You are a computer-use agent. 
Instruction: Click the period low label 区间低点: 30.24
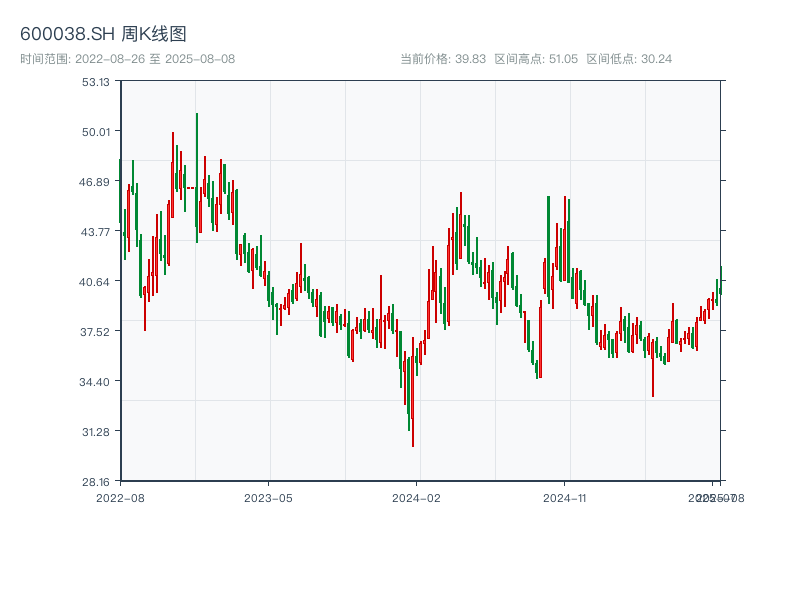click(x=629, y=59)
